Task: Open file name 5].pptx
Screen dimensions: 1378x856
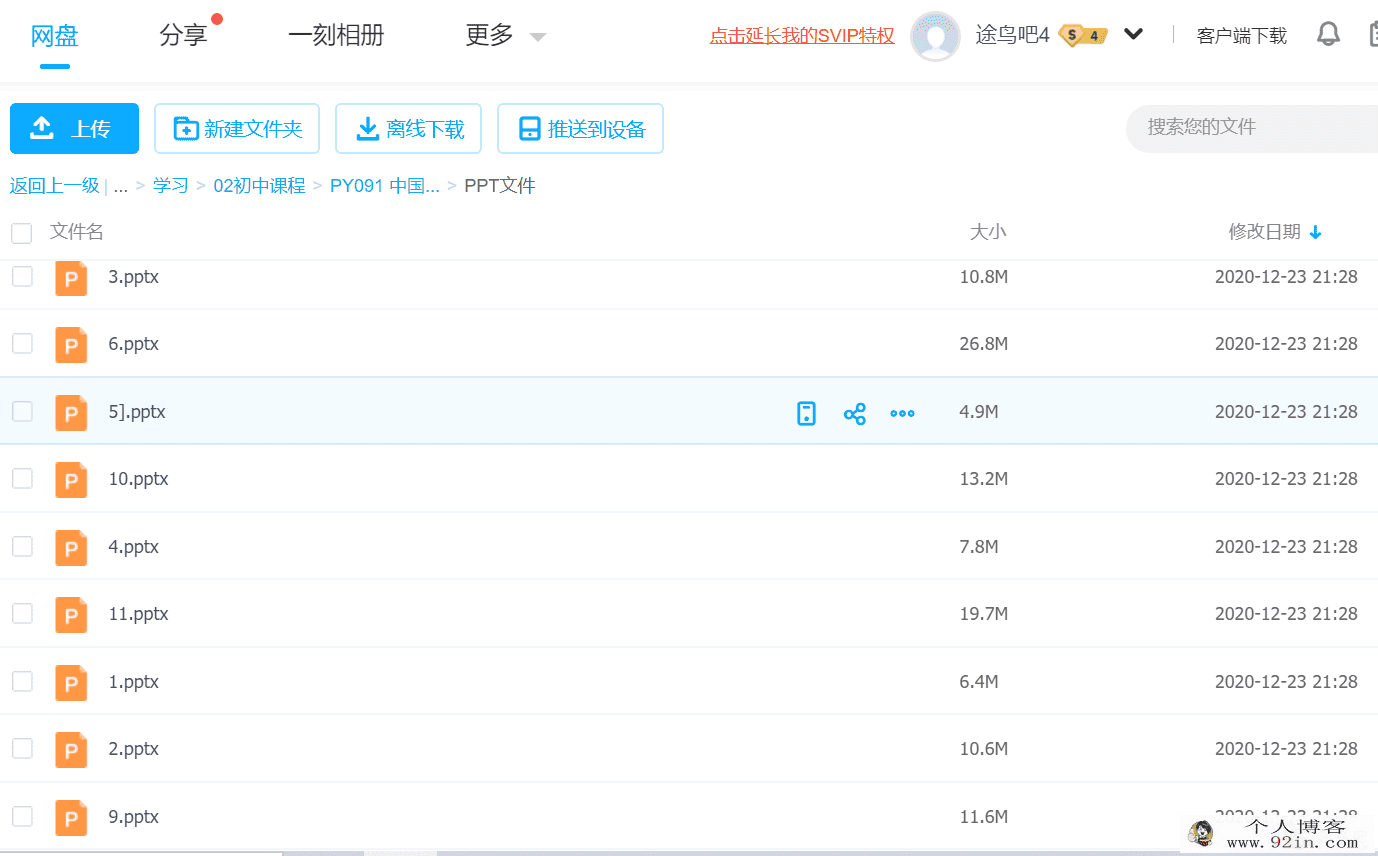Action: pyautogui.click(x=137, y=412)
